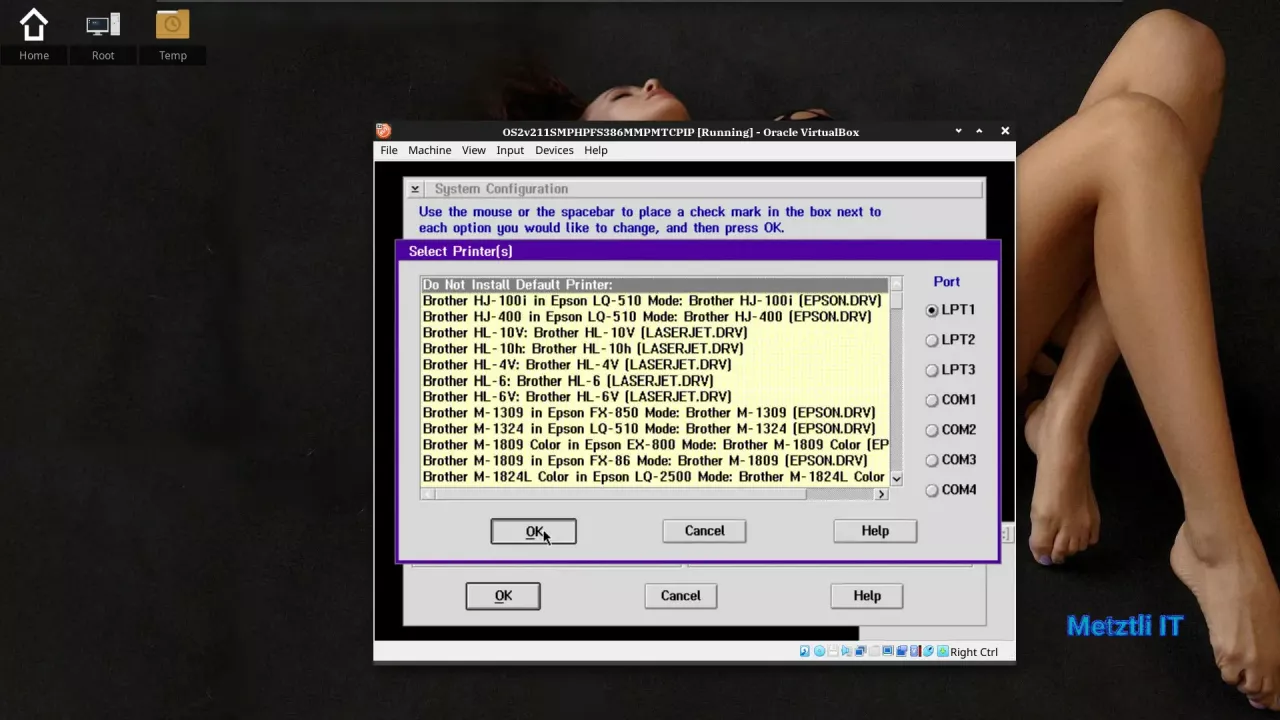This screenshot has width=1280, height=720.
Task: Select LPT2 port radio button
Action: click(931, 340)
